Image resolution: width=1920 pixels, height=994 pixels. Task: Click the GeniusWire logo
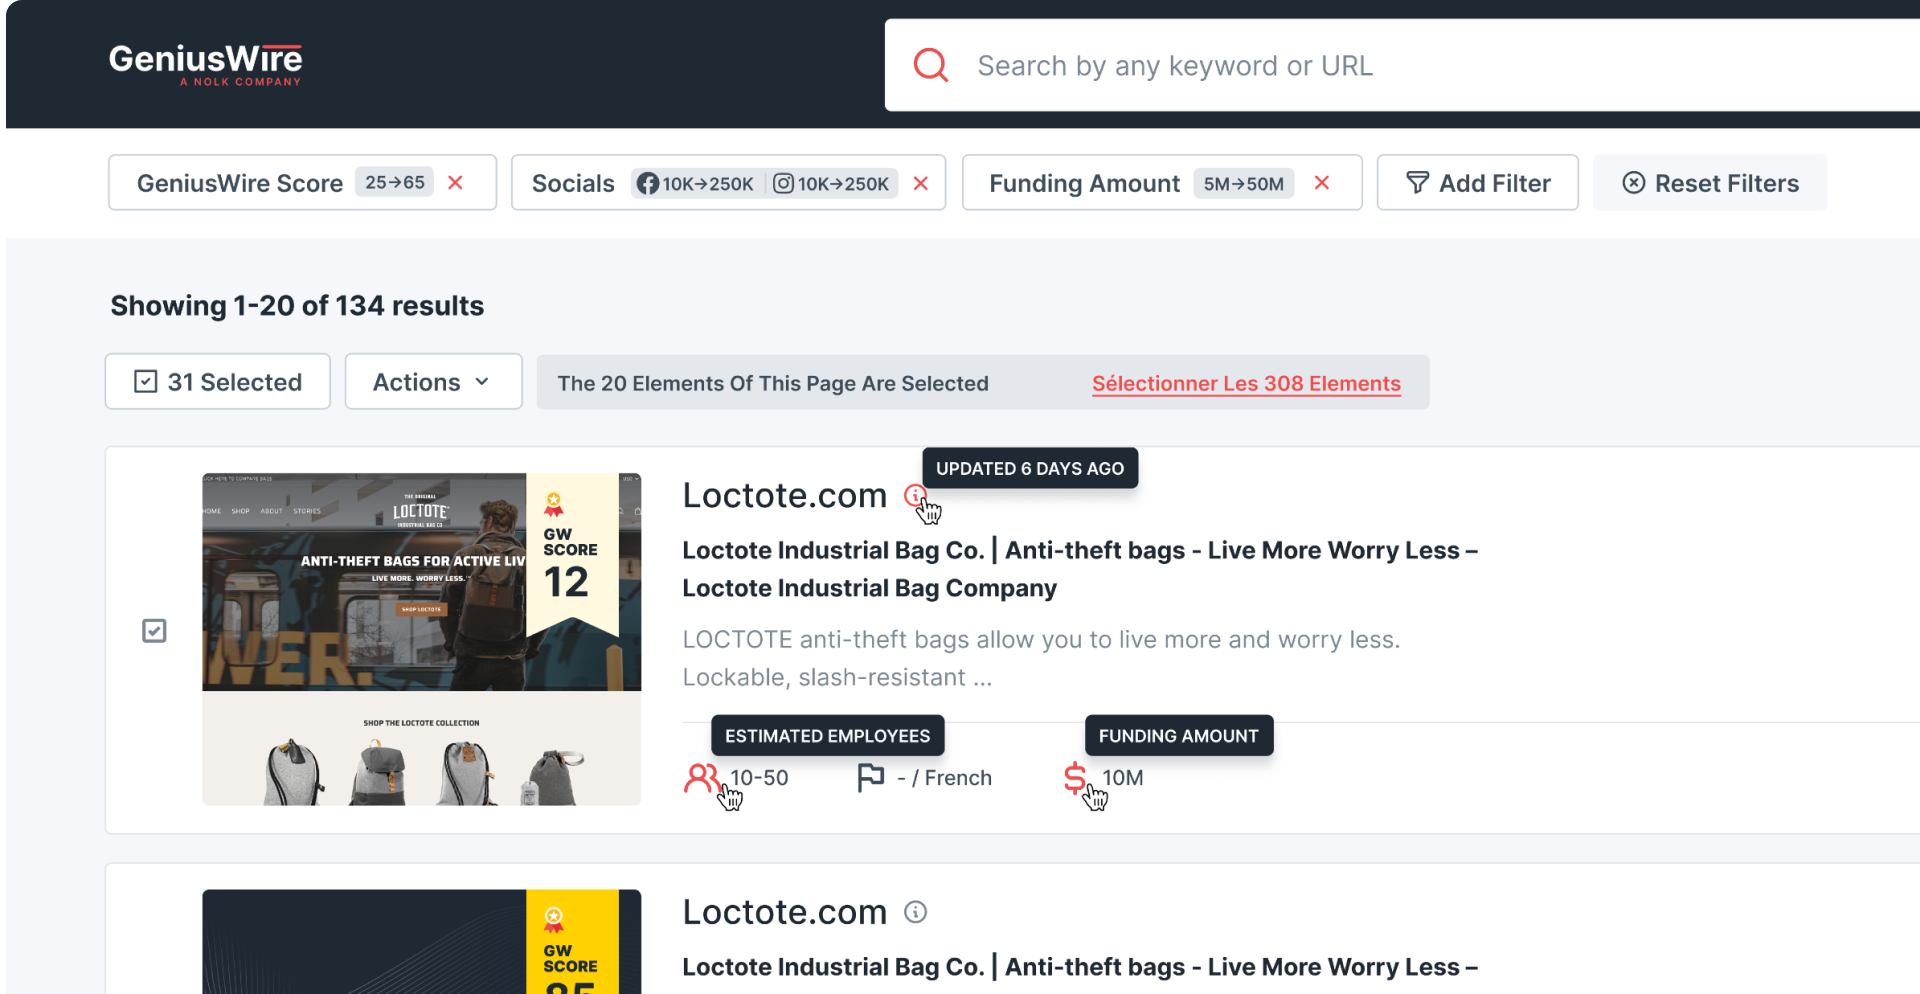(x=205, y=65)
